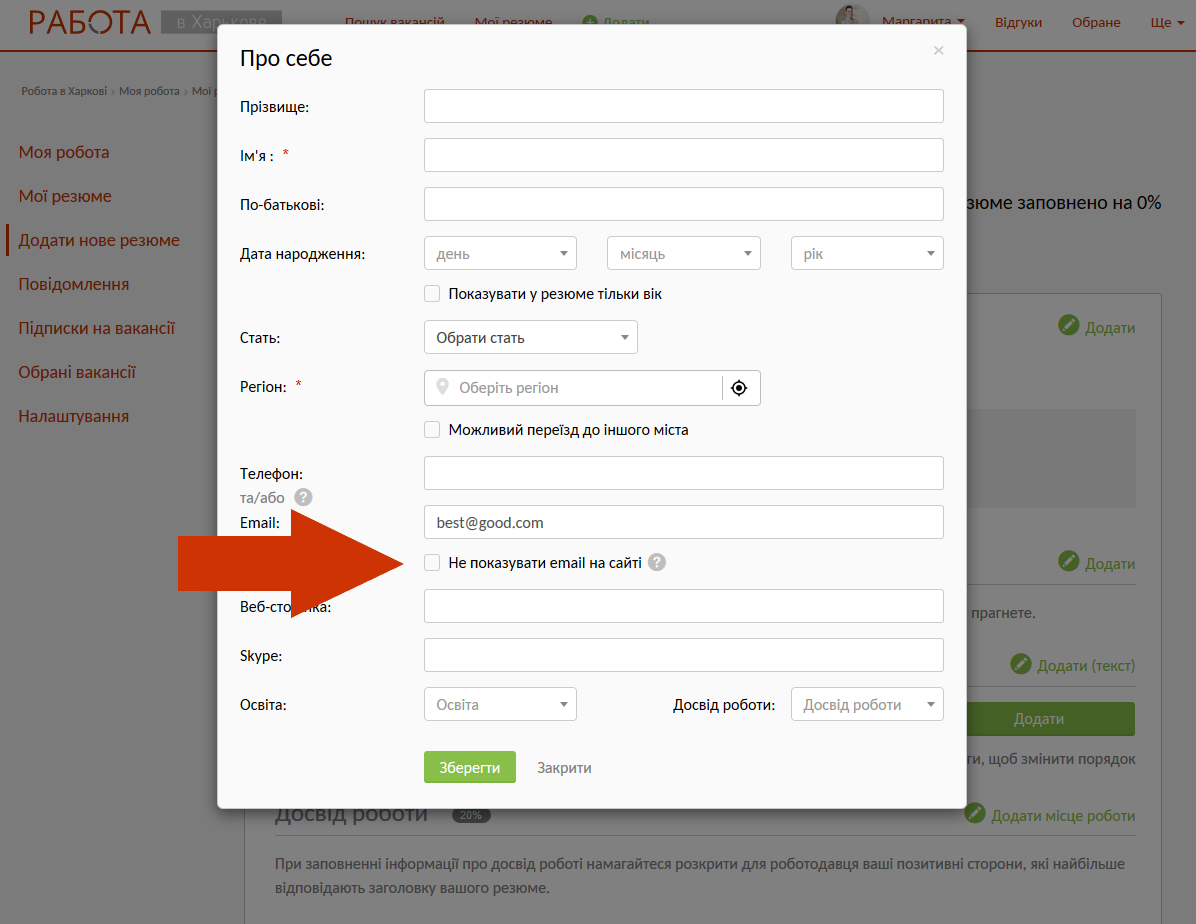
Task: Click the pencil icon by Додати місце роботи
Action: point(975,814)
